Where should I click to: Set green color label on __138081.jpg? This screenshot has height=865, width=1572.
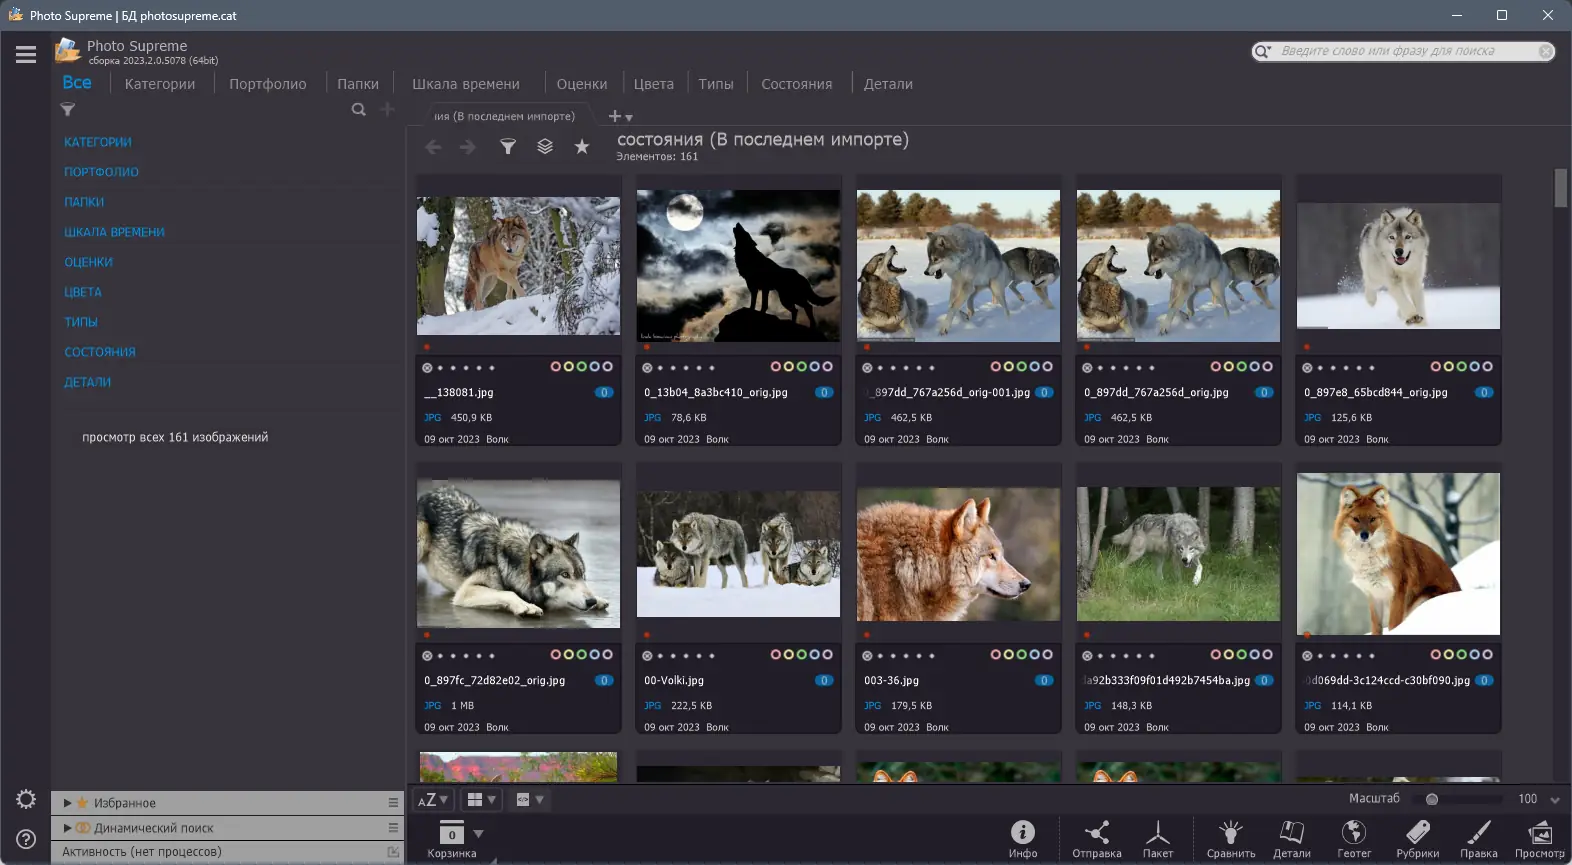pos(582,367)
